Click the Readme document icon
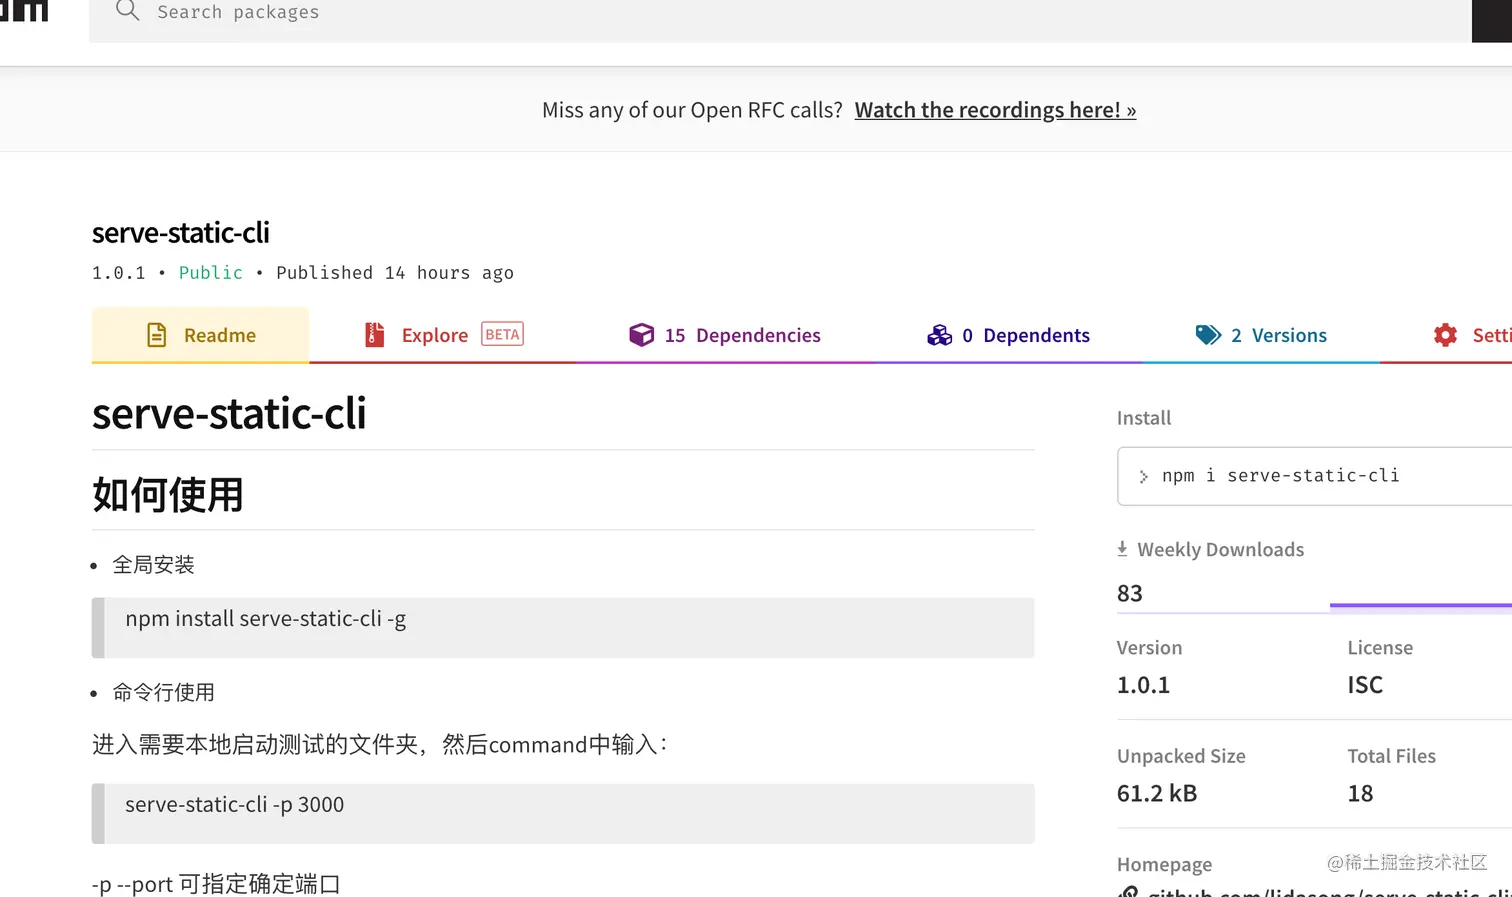This screenshot has width=1512, height=897. coord(157,335)
